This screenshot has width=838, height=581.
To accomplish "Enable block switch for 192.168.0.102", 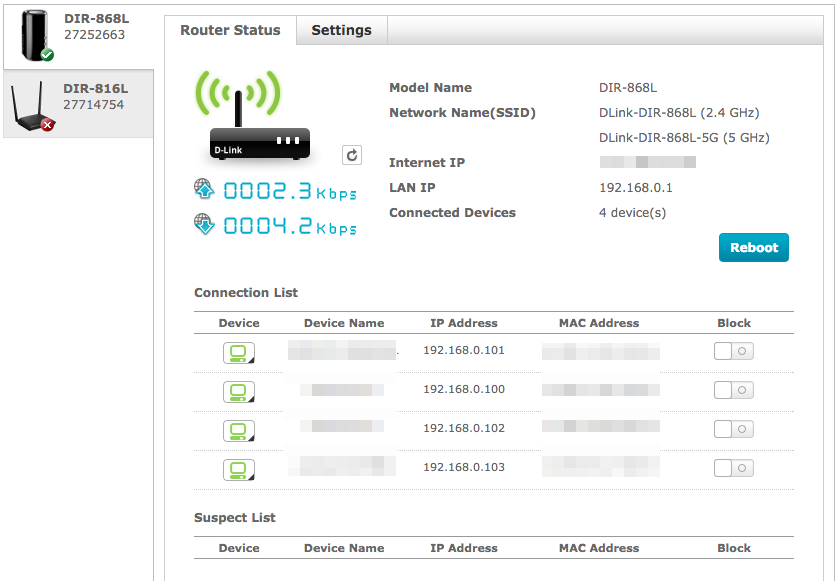I will tap(733, 429).
